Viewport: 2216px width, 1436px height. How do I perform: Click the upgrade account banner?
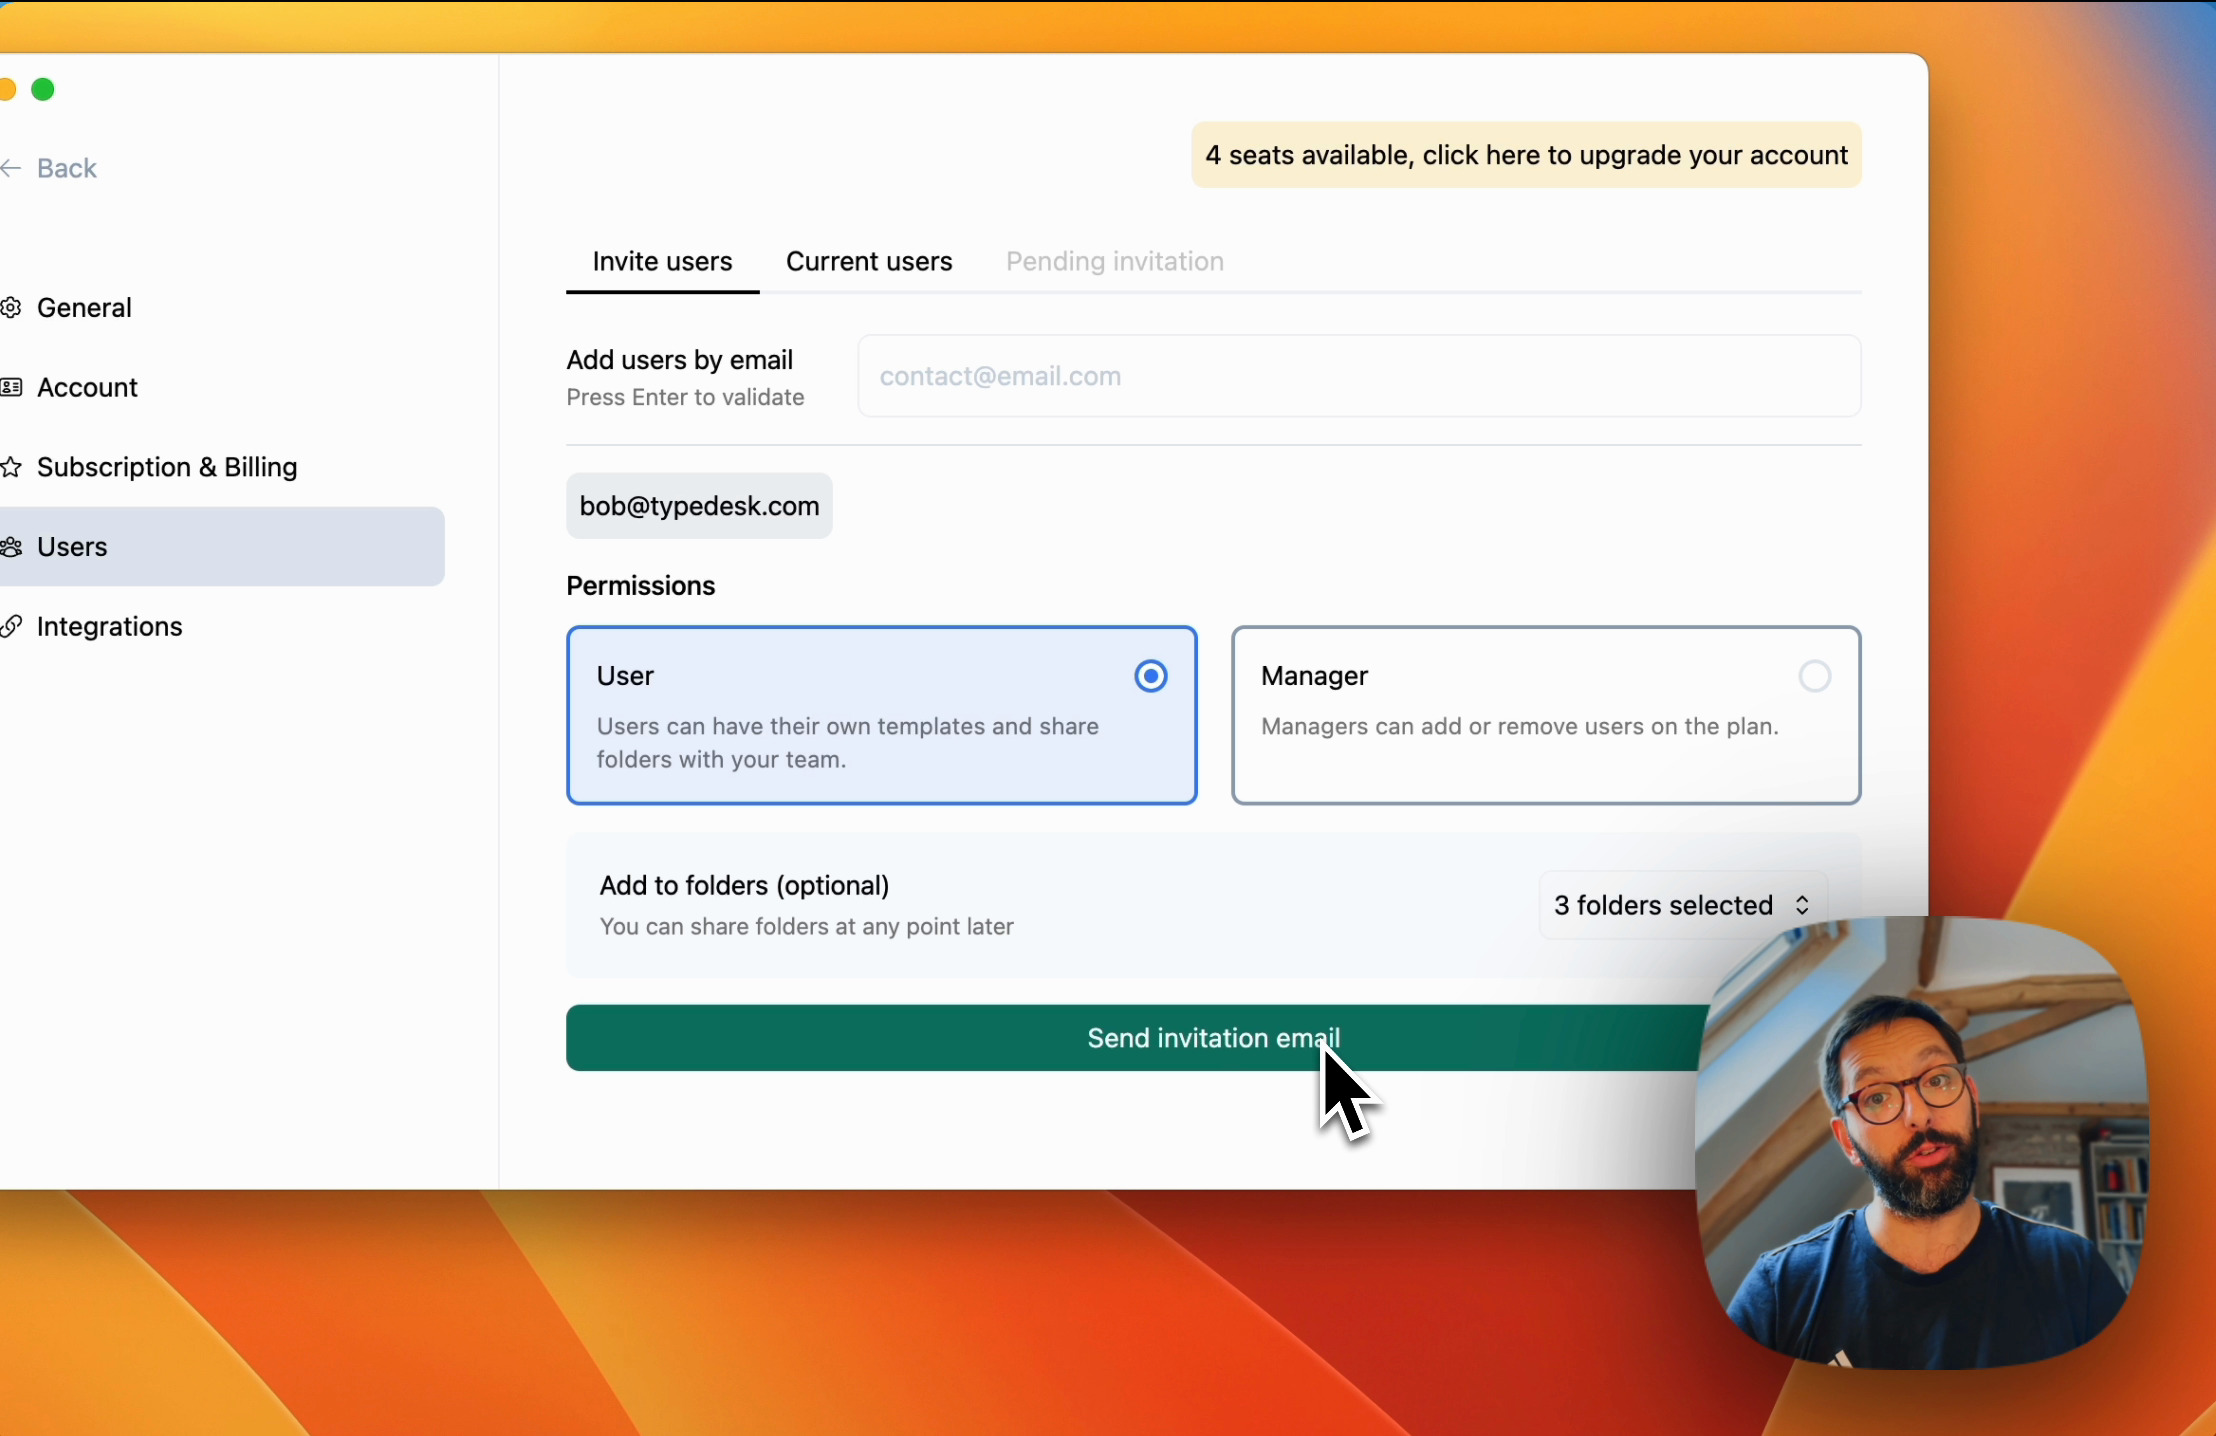pyautogui.click(x=1525, y=155)
